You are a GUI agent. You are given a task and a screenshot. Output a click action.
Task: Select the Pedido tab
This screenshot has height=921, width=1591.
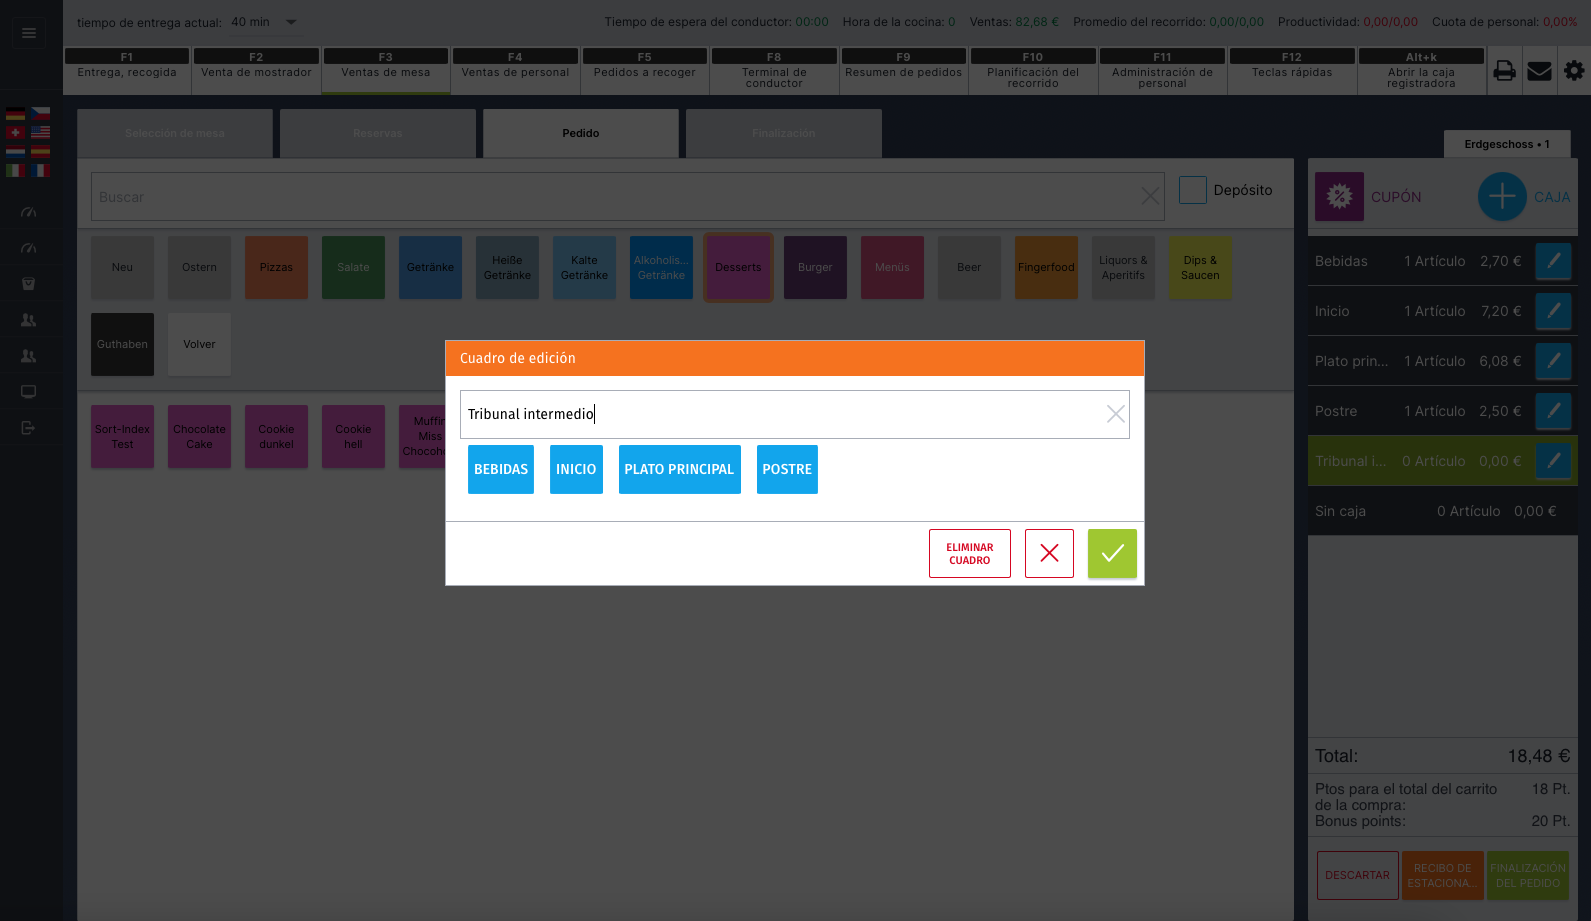580,133
